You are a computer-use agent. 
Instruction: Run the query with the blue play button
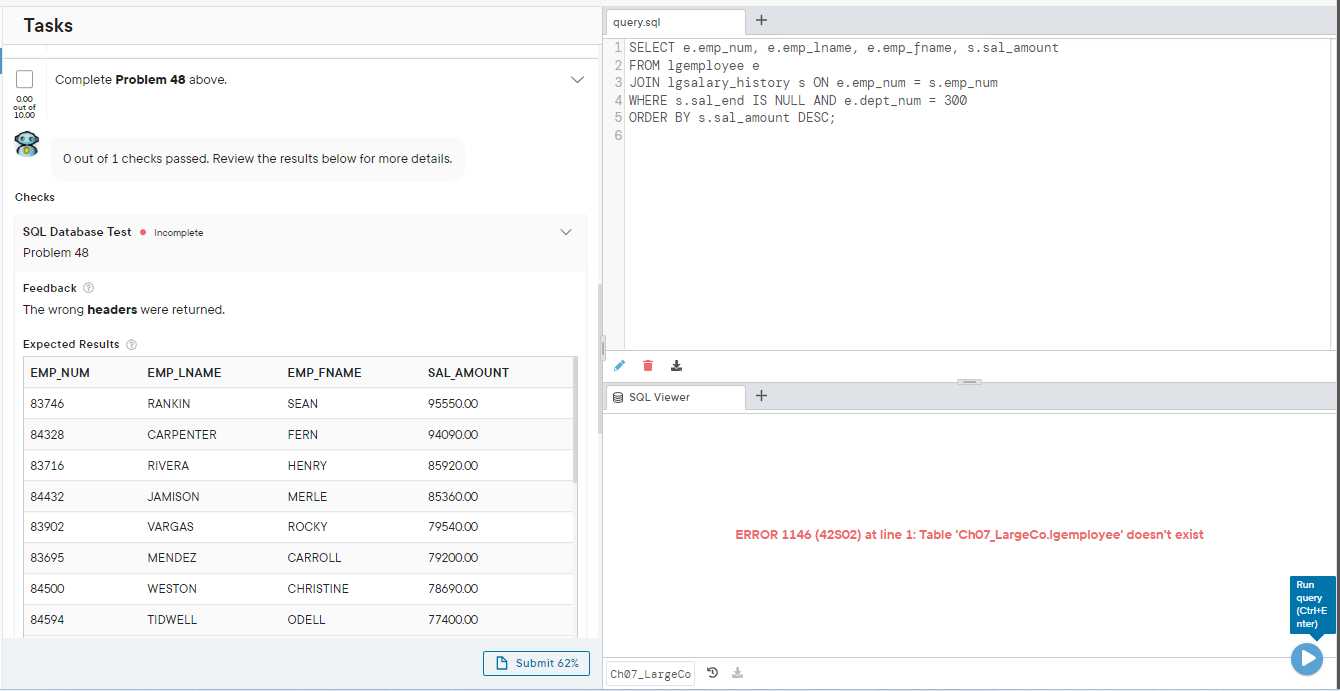click(1307, 658)
